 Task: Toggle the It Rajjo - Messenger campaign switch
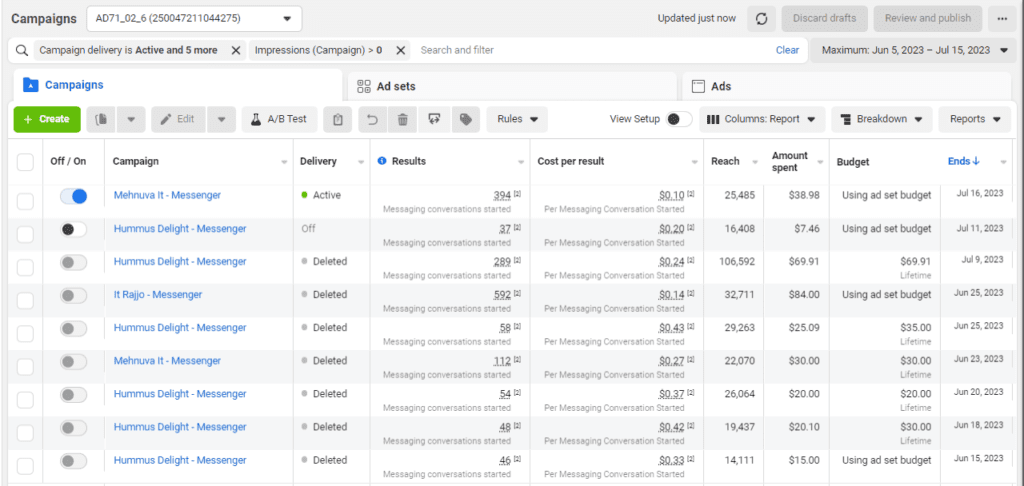[x=73, y=295]
